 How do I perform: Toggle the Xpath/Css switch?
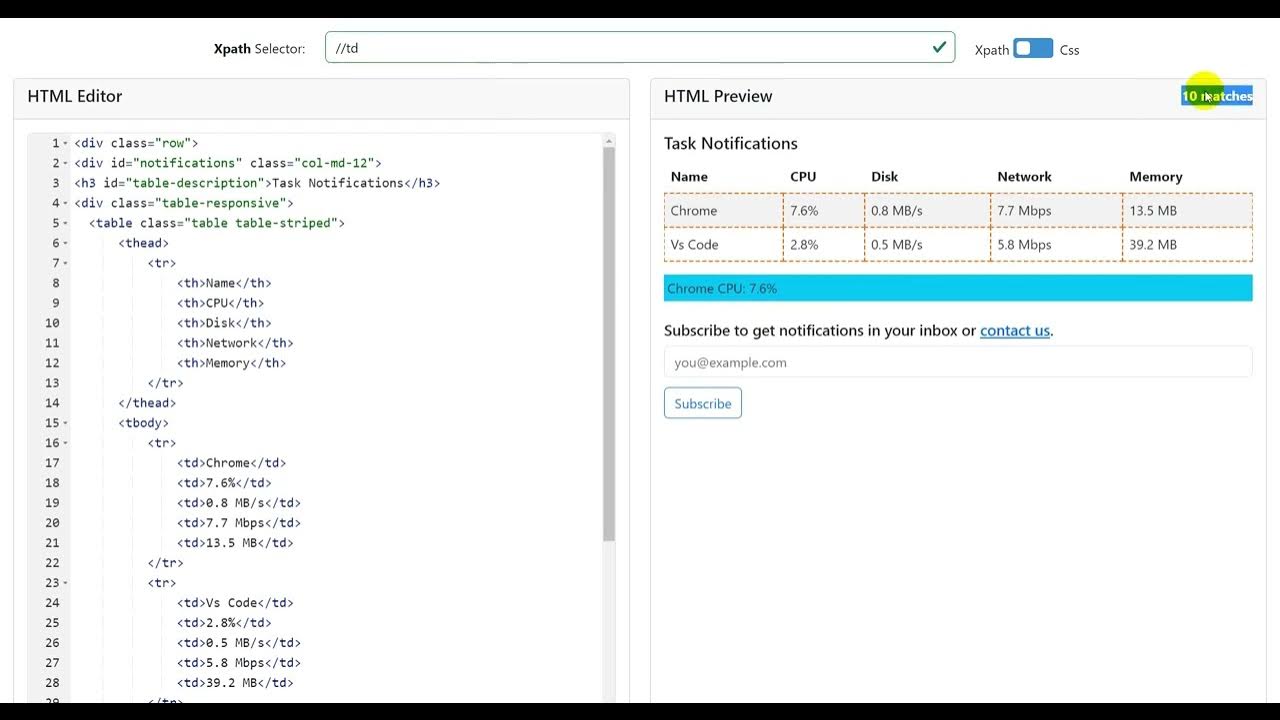[1033, 48]
